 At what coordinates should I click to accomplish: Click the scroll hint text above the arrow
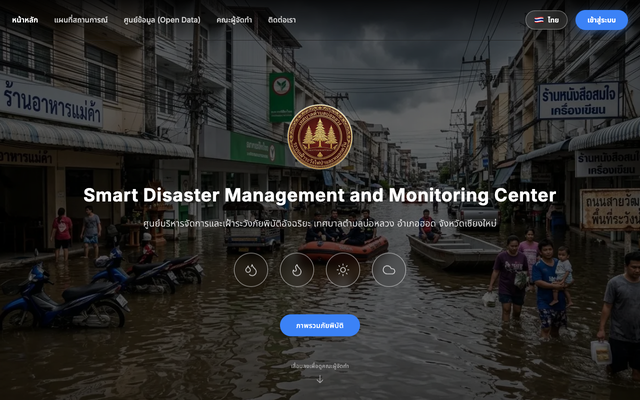(320, 366)
